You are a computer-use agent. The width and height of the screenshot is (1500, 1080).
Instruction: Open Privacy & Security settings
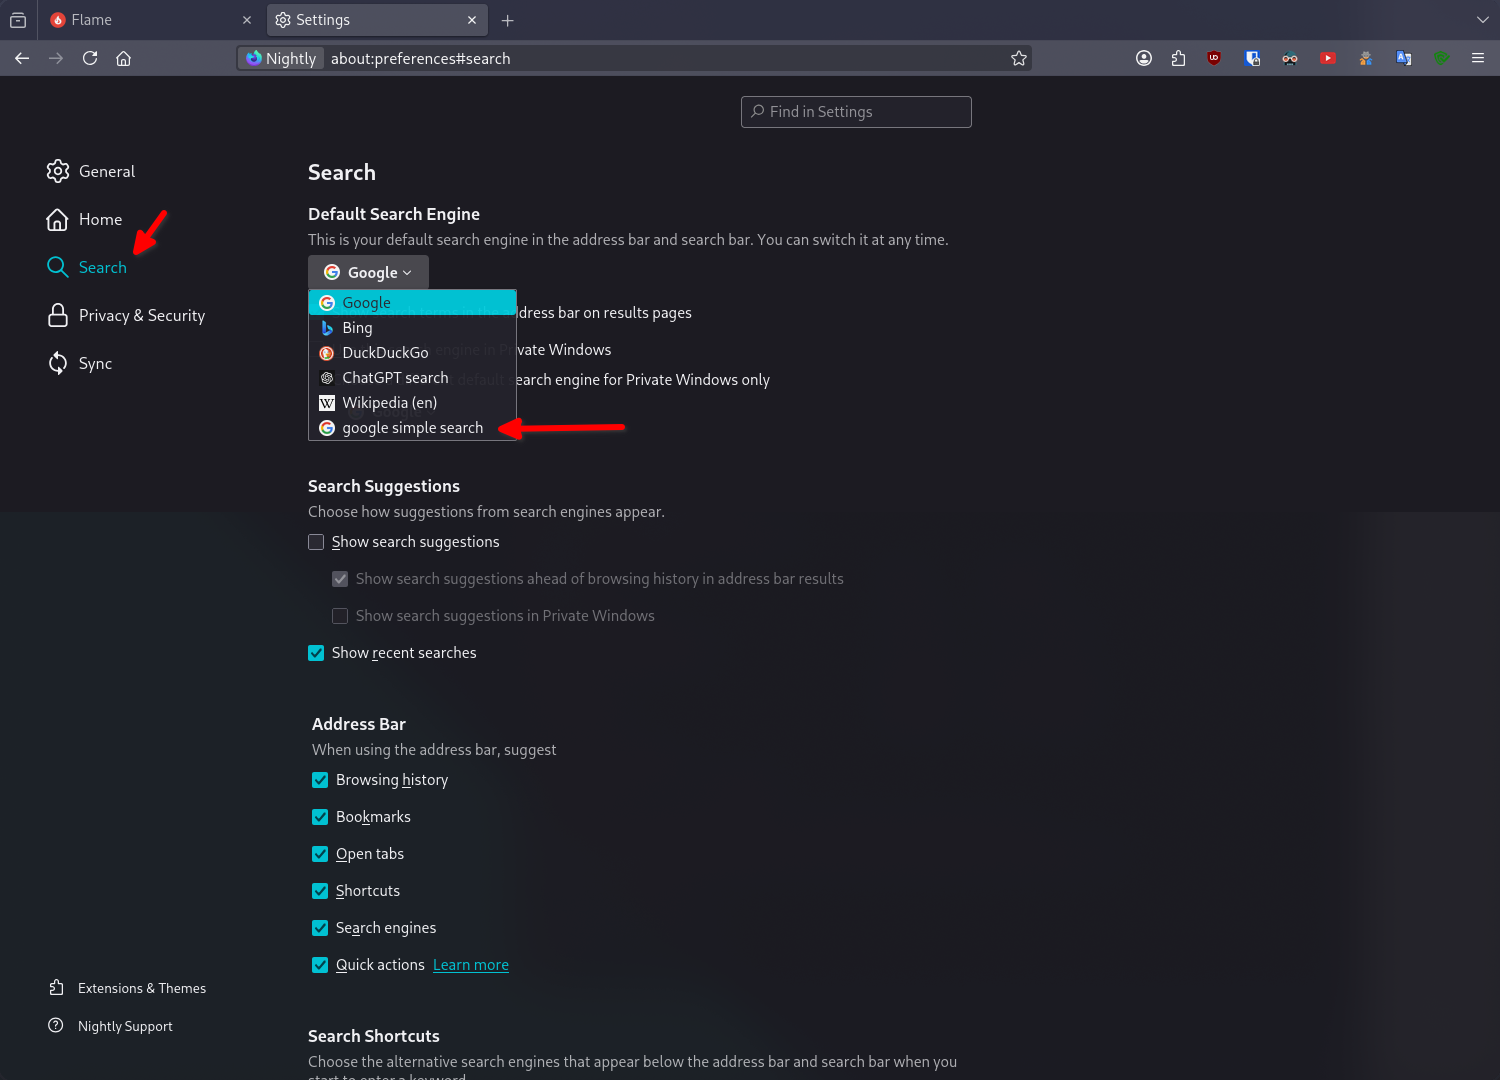click(126, 315)
